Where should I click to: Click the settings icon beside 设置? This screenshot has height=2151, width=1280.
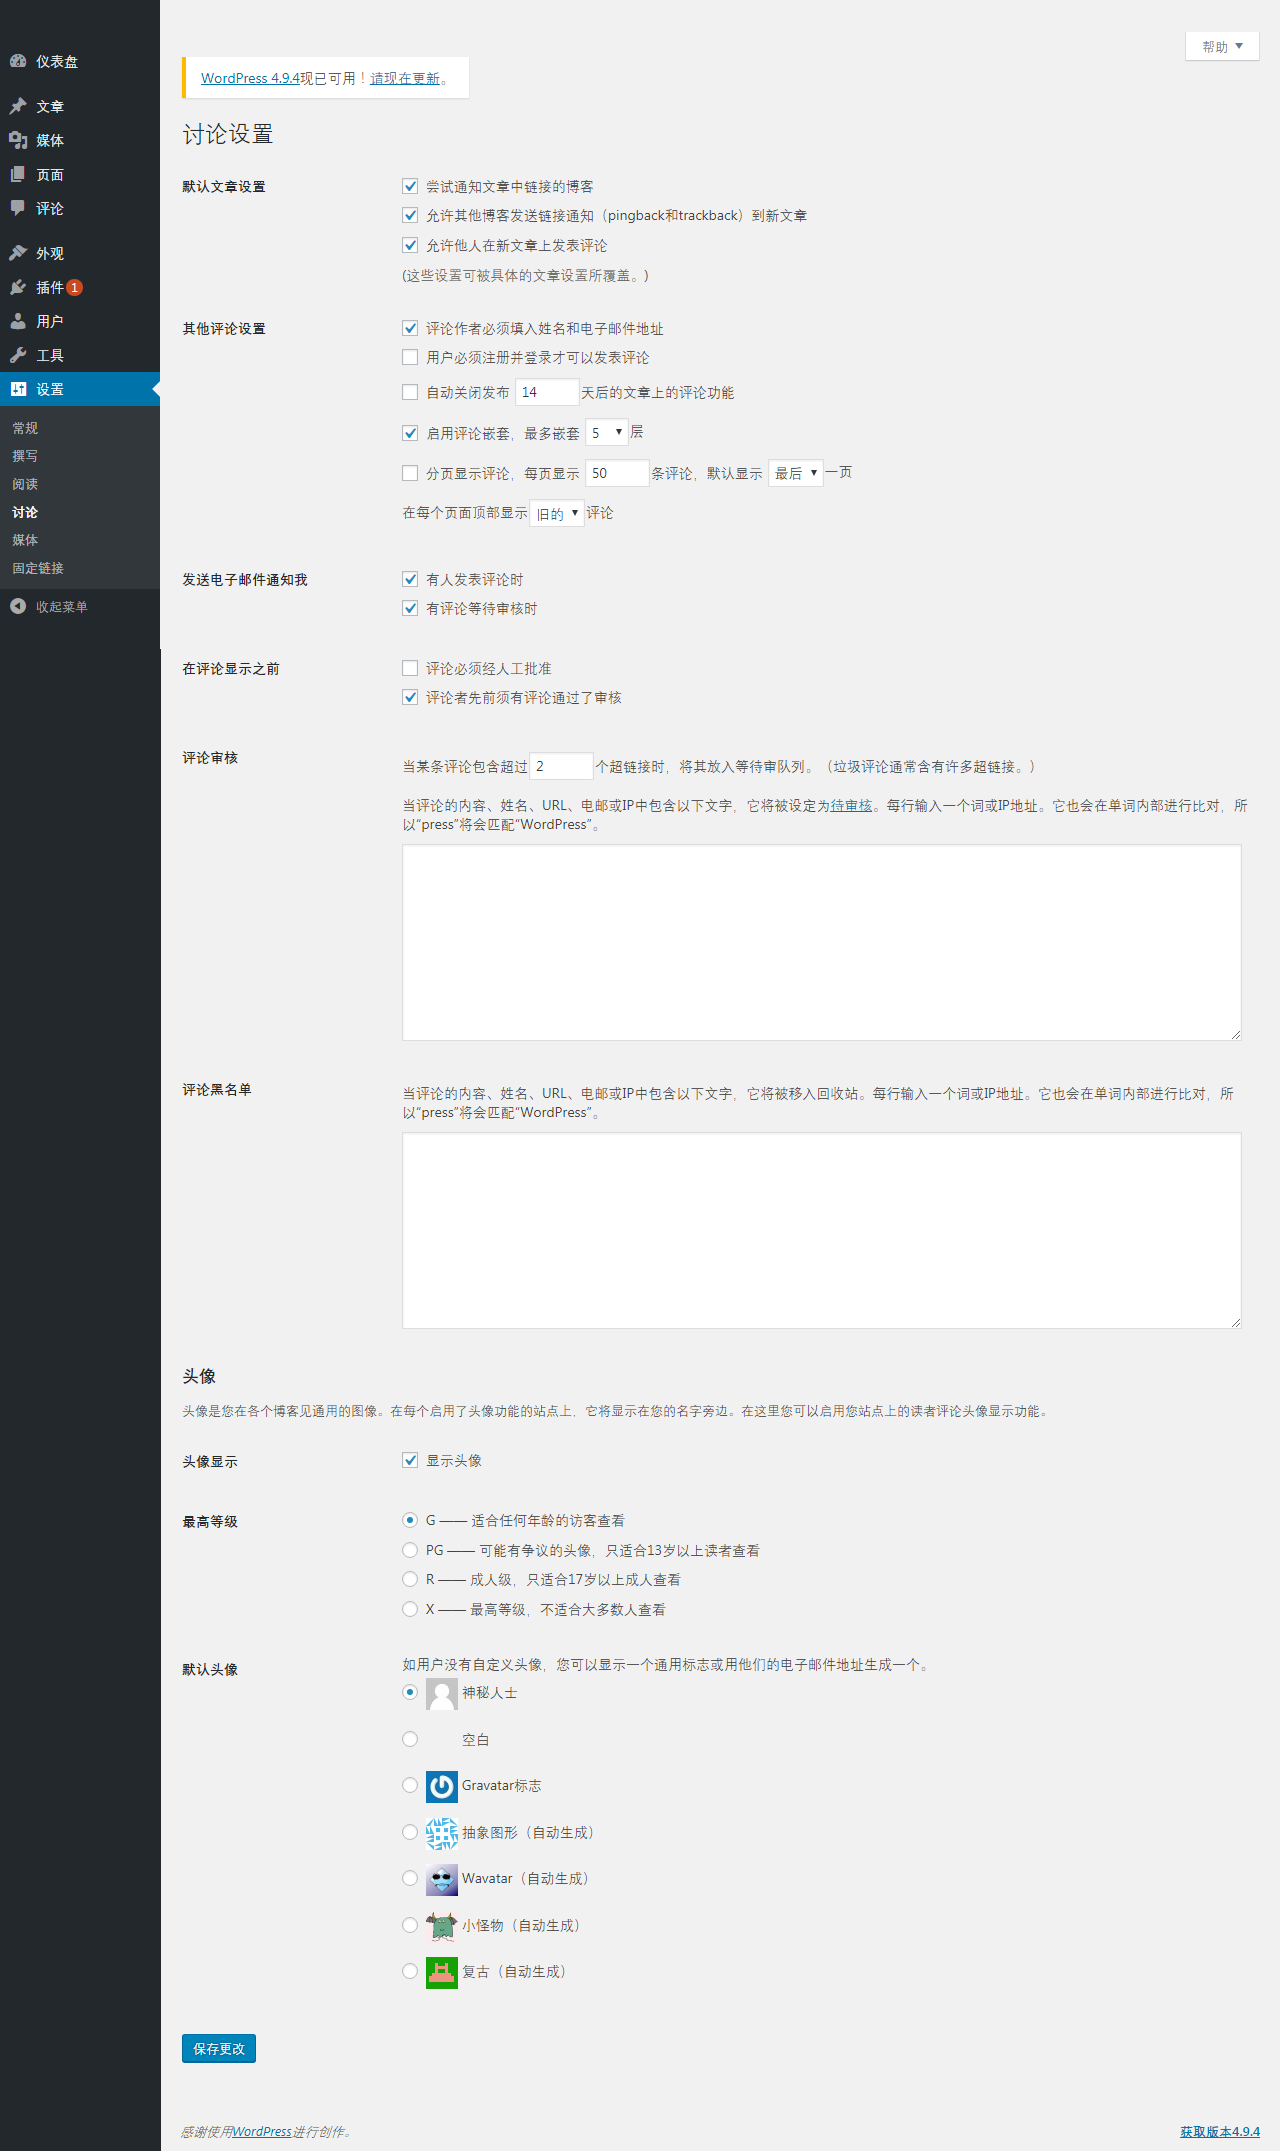click(18, 389)
